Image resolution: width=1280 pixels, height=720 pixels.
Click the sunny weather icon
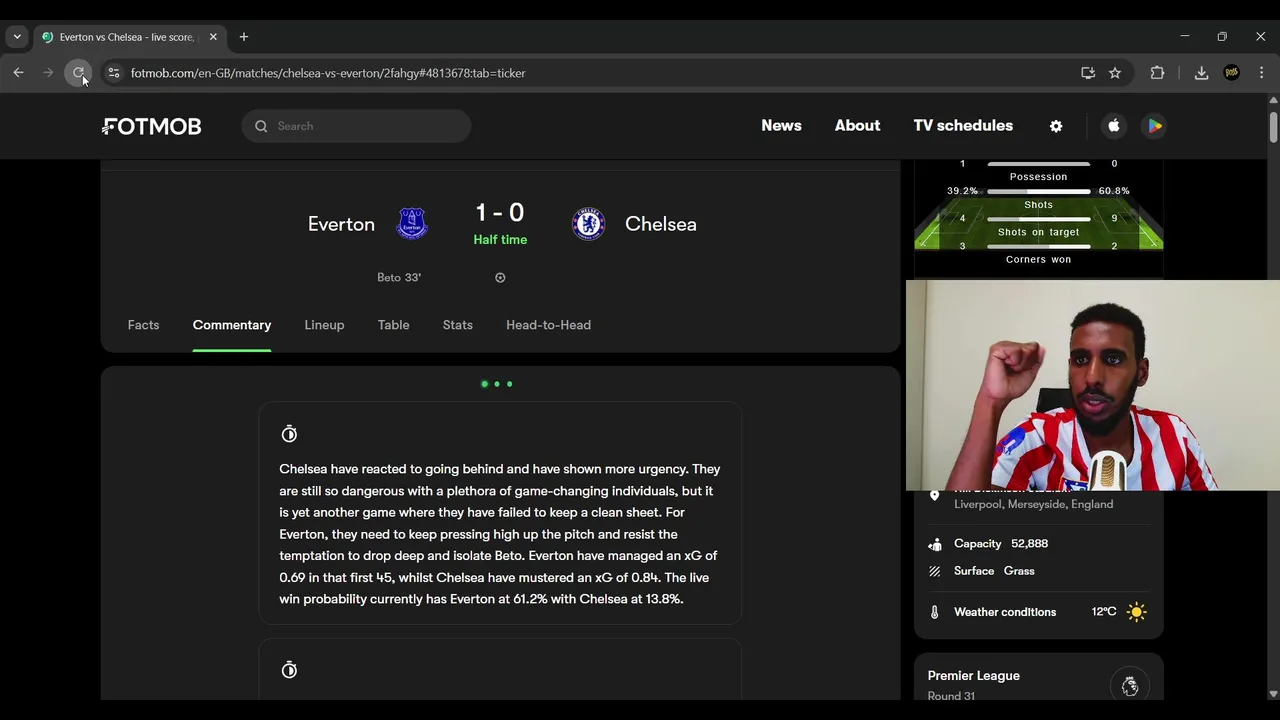[1137, 612]
